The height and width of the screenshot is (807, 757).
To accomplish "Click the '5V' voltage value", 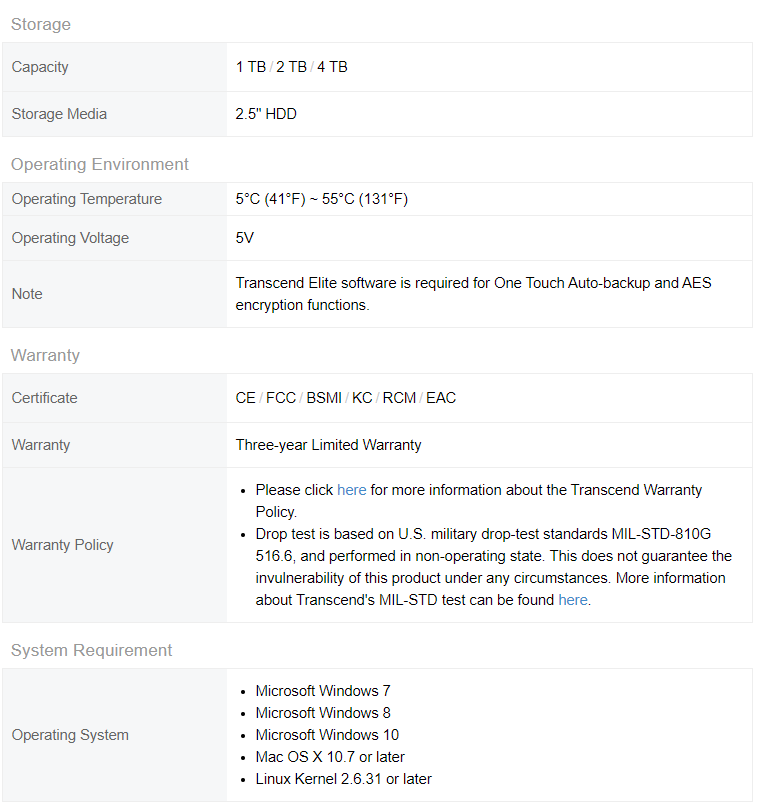I will coord(246,238).
